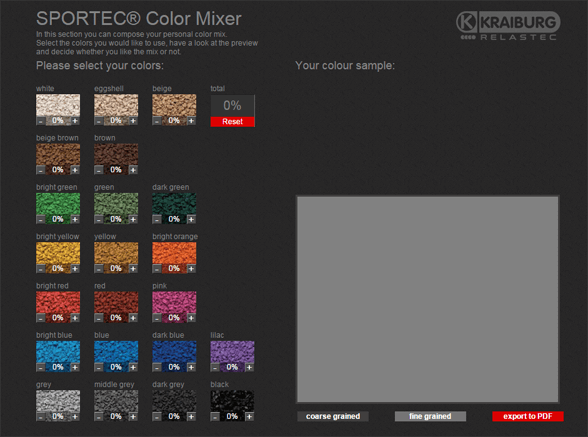This screenshot has width=588, height=437.
Task: Choose fine grained texture
Action: coord(430,416)
